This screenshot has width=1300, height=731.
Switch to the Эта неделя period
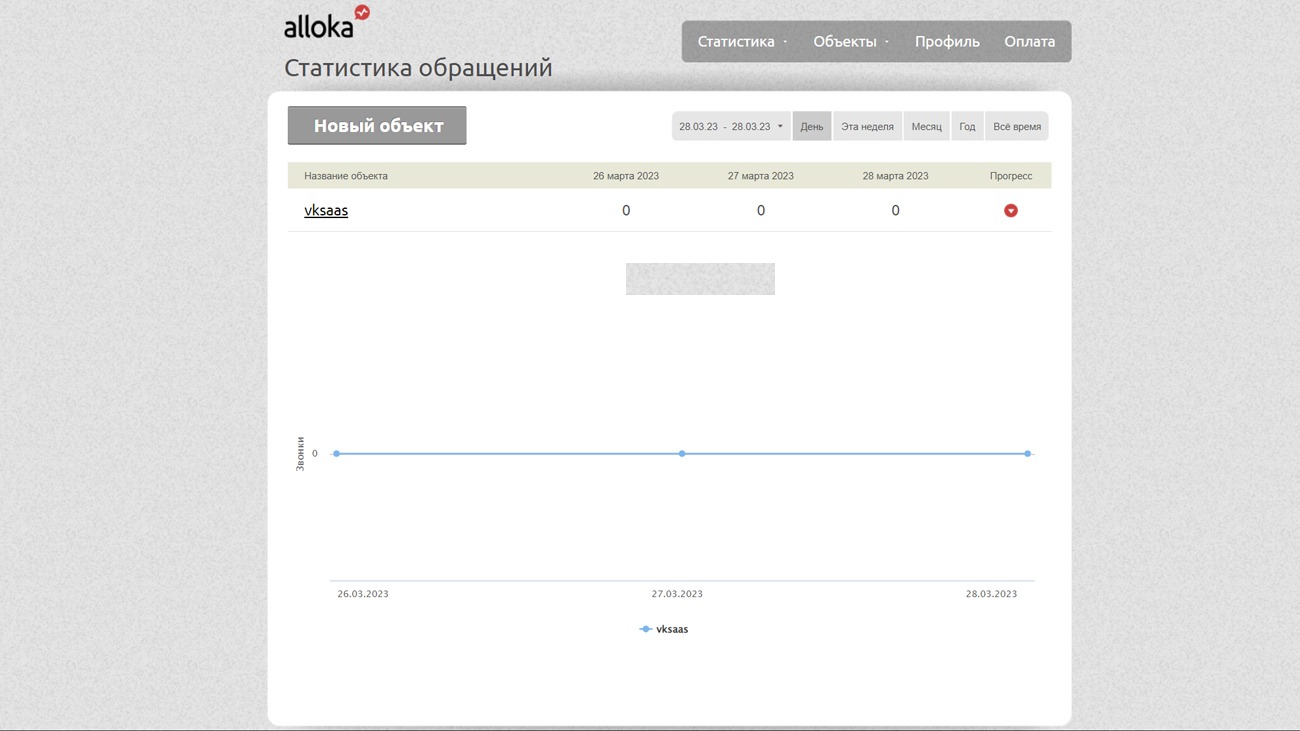(867, 127)
